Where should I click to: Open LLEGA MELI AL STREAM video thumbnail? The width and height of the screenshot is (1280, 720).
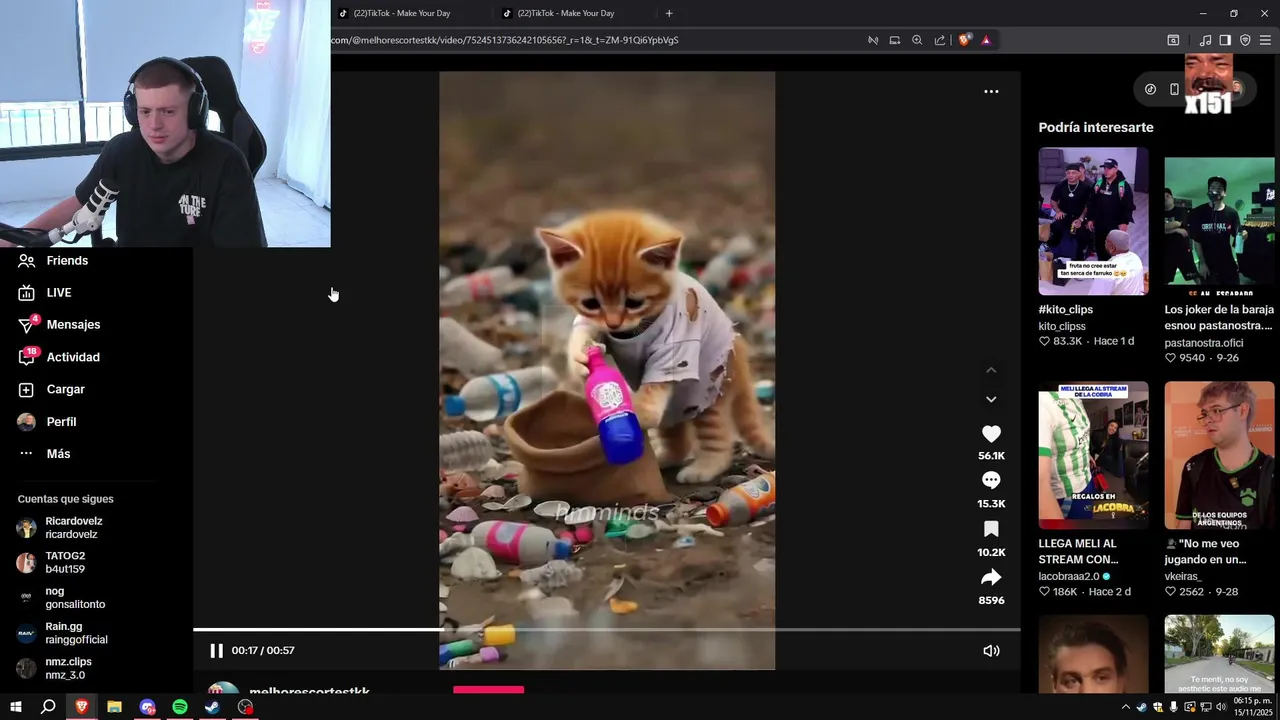pos(1093,455)
